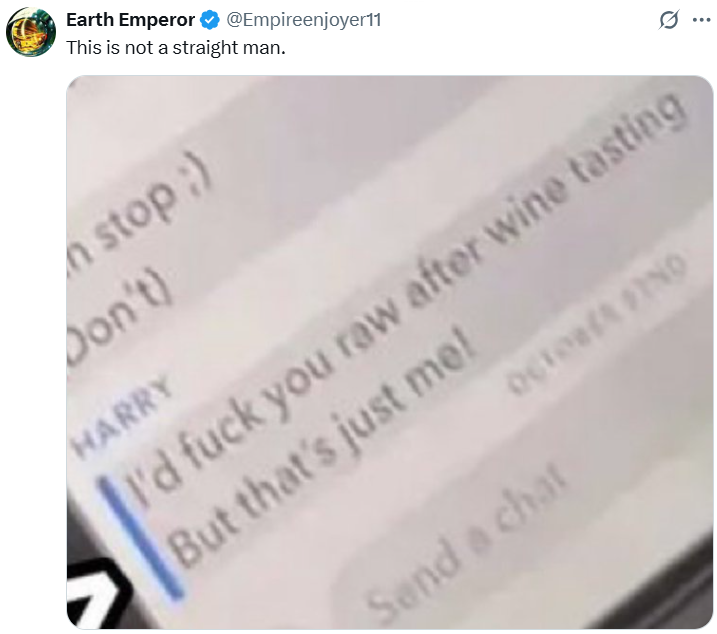Open Earth Emperor's profile avatar

31,32
